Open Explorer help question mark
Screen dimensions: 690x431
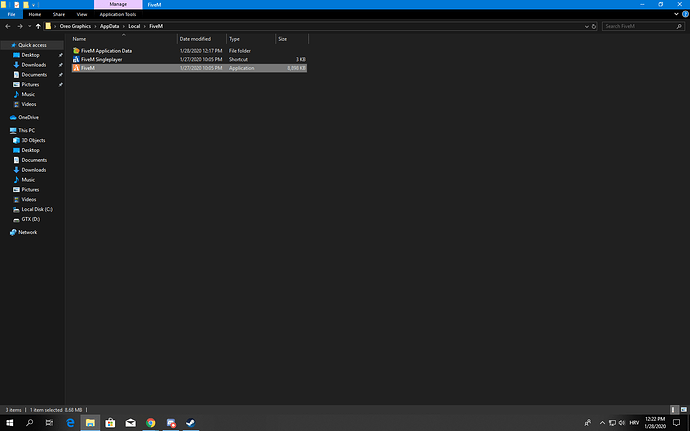pyautogui.click(x=685, y=14)
